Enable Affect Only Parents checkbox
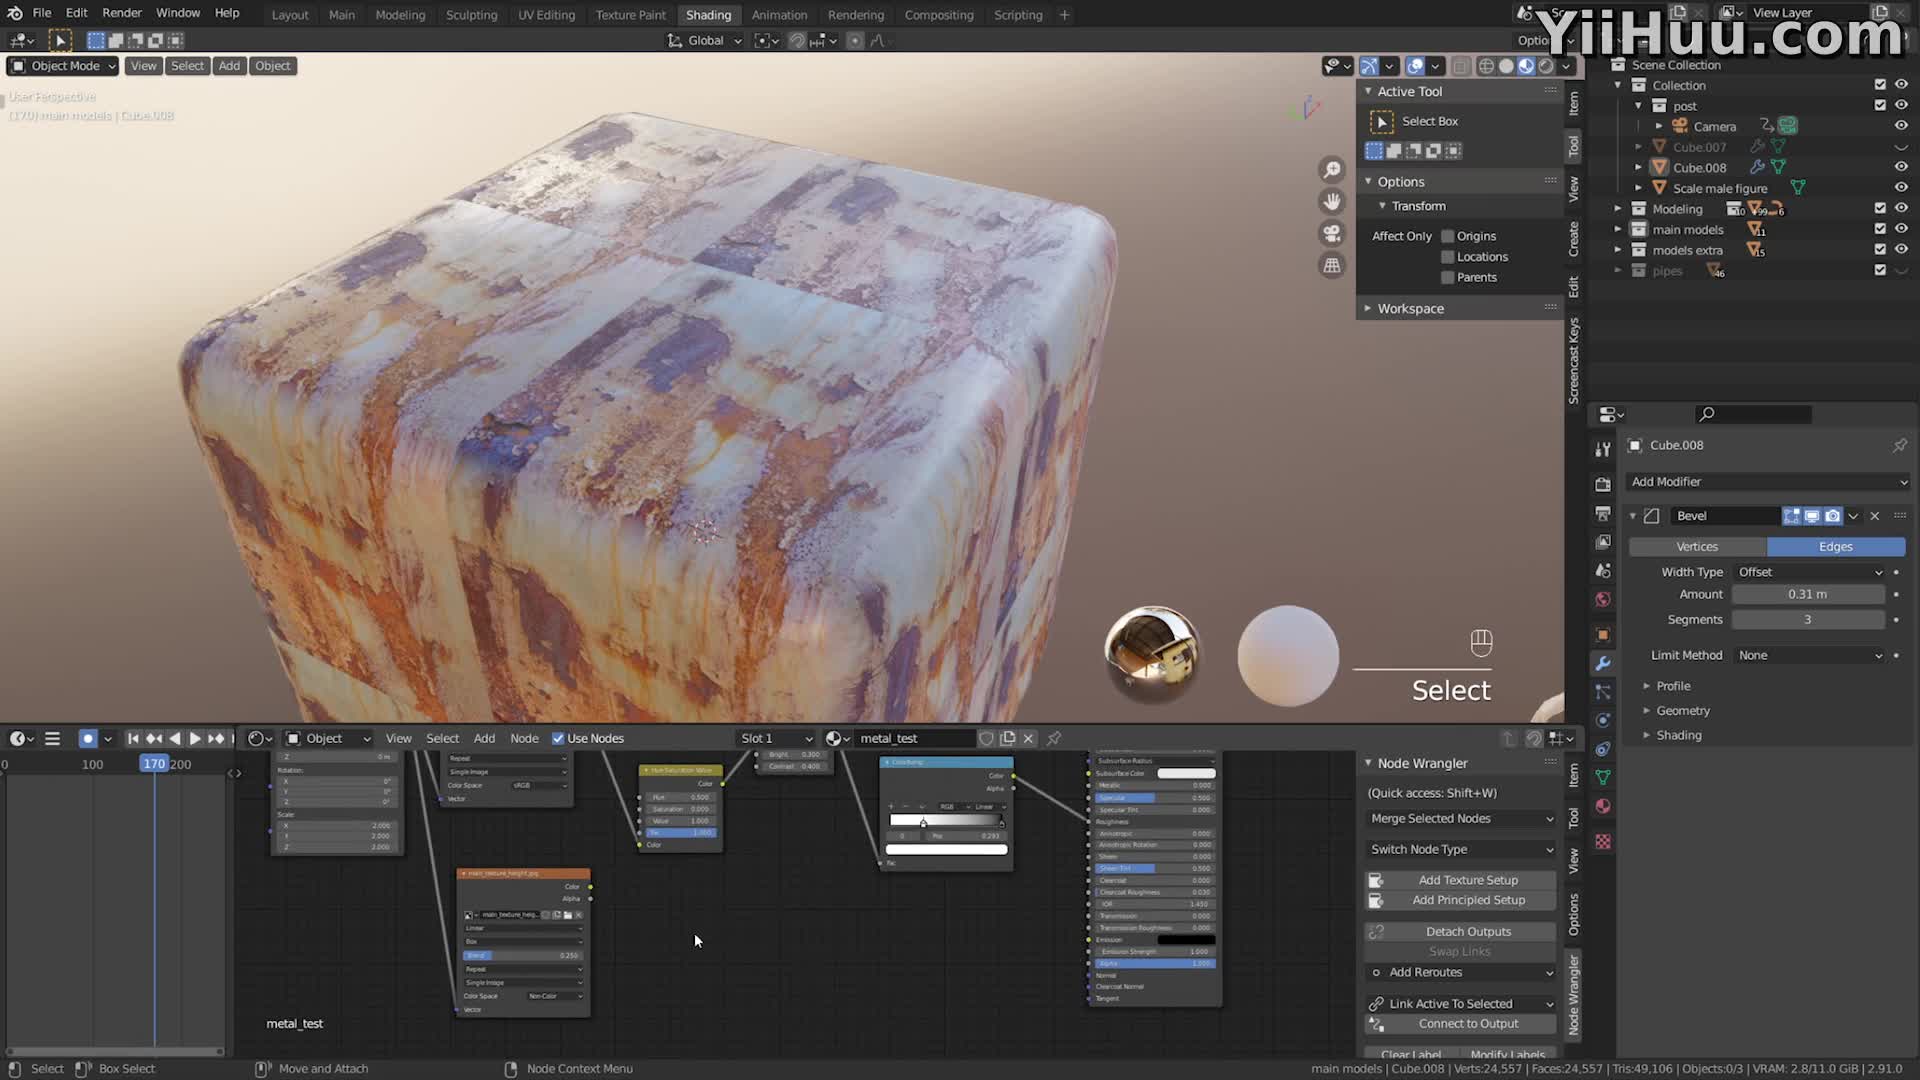 (x=1447, y=277)
